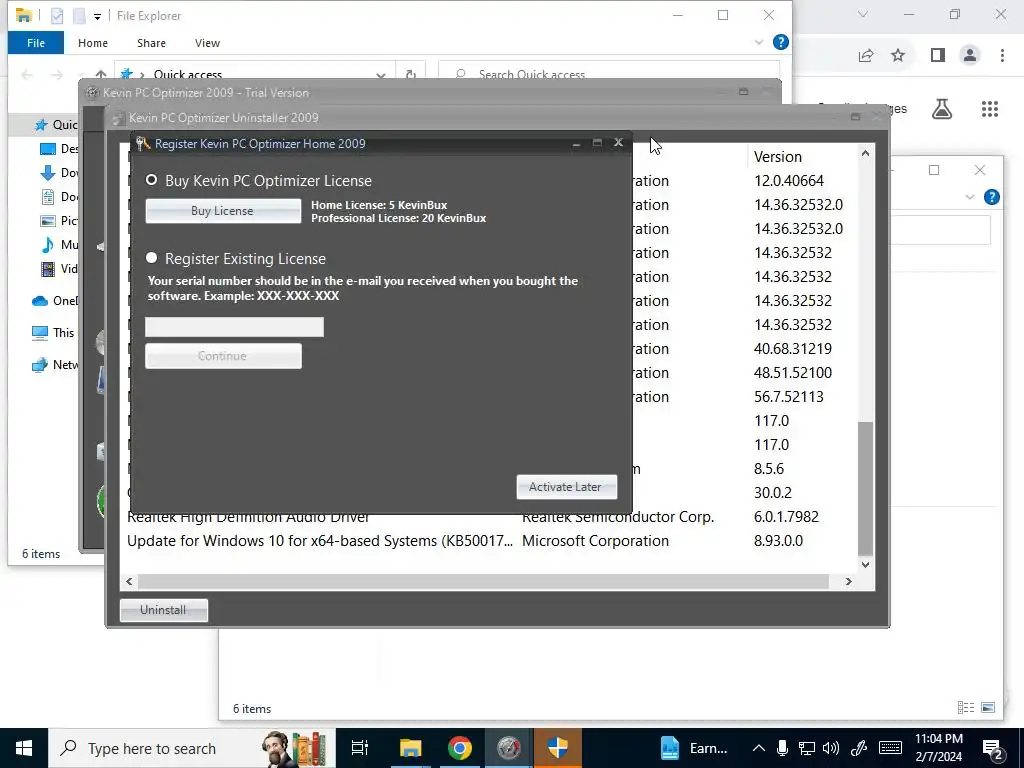Click Chrome share page icon

pos(866,56)
